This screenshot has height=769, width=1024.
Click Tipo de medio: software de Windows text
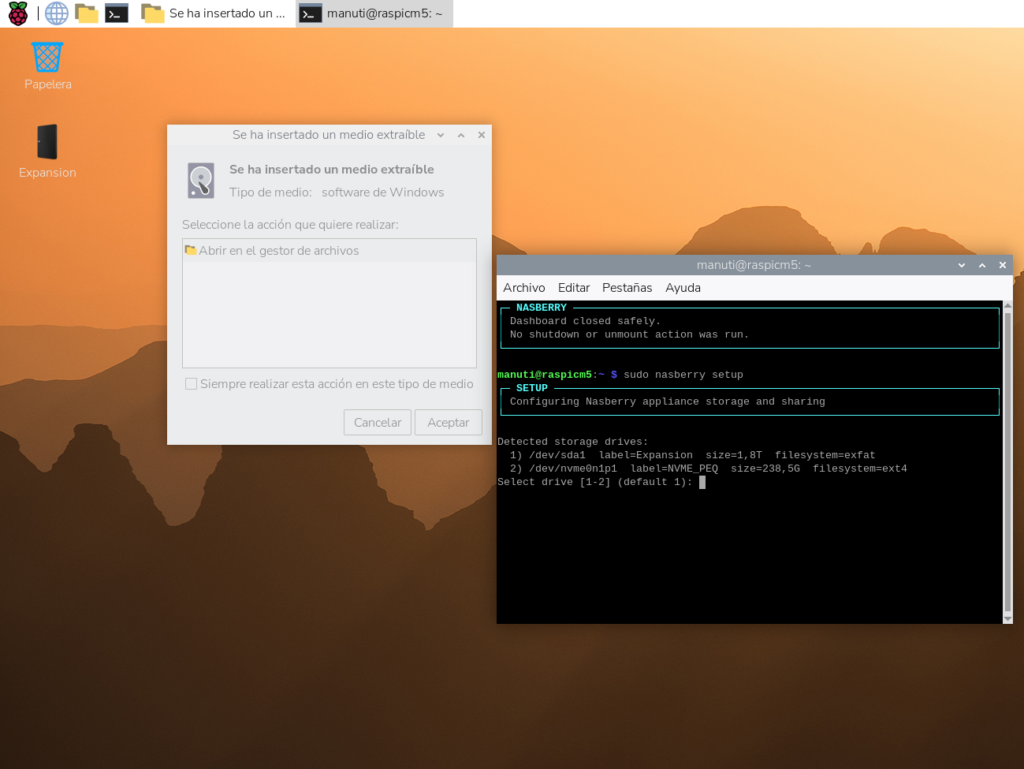pos(336,193)
